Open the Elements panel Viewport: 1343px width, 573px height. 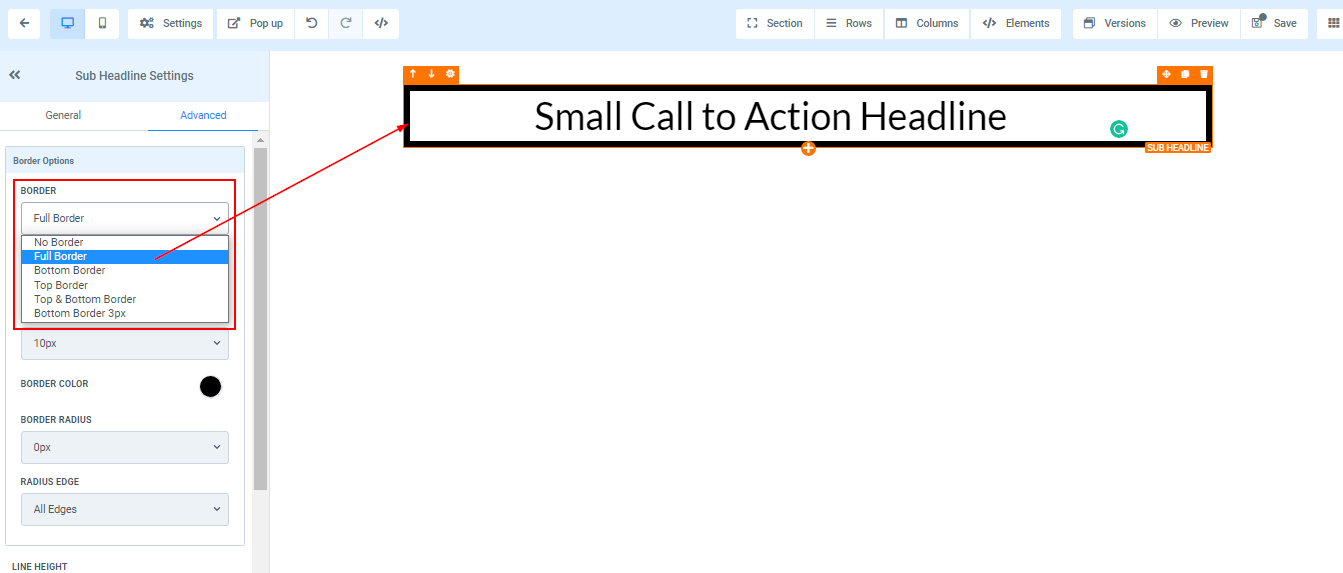click(x=1016, y=23)
